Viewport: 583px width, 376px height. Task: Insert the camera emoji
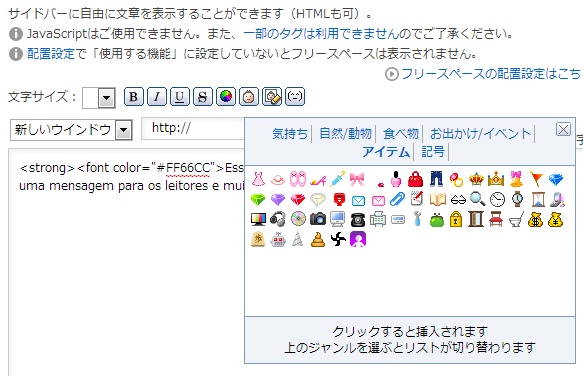click(x=318, y=219)
